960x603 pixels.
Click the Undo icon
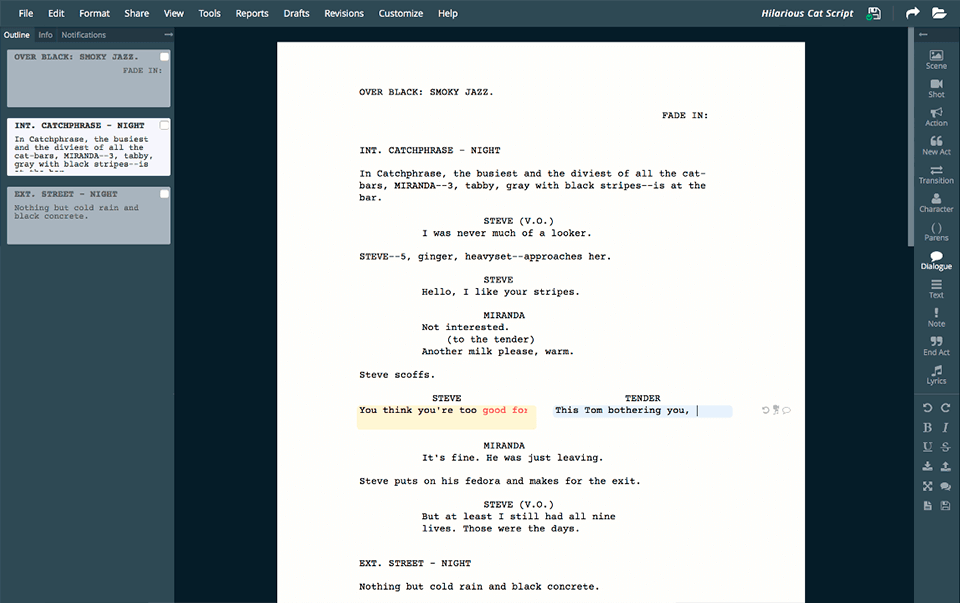tap(927, 407)
